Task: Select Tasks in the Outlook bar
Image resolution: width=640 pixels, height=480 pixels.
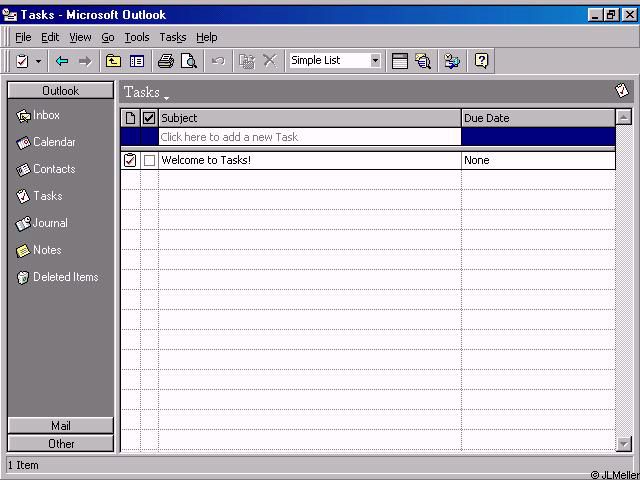Action: pos(39,196)
